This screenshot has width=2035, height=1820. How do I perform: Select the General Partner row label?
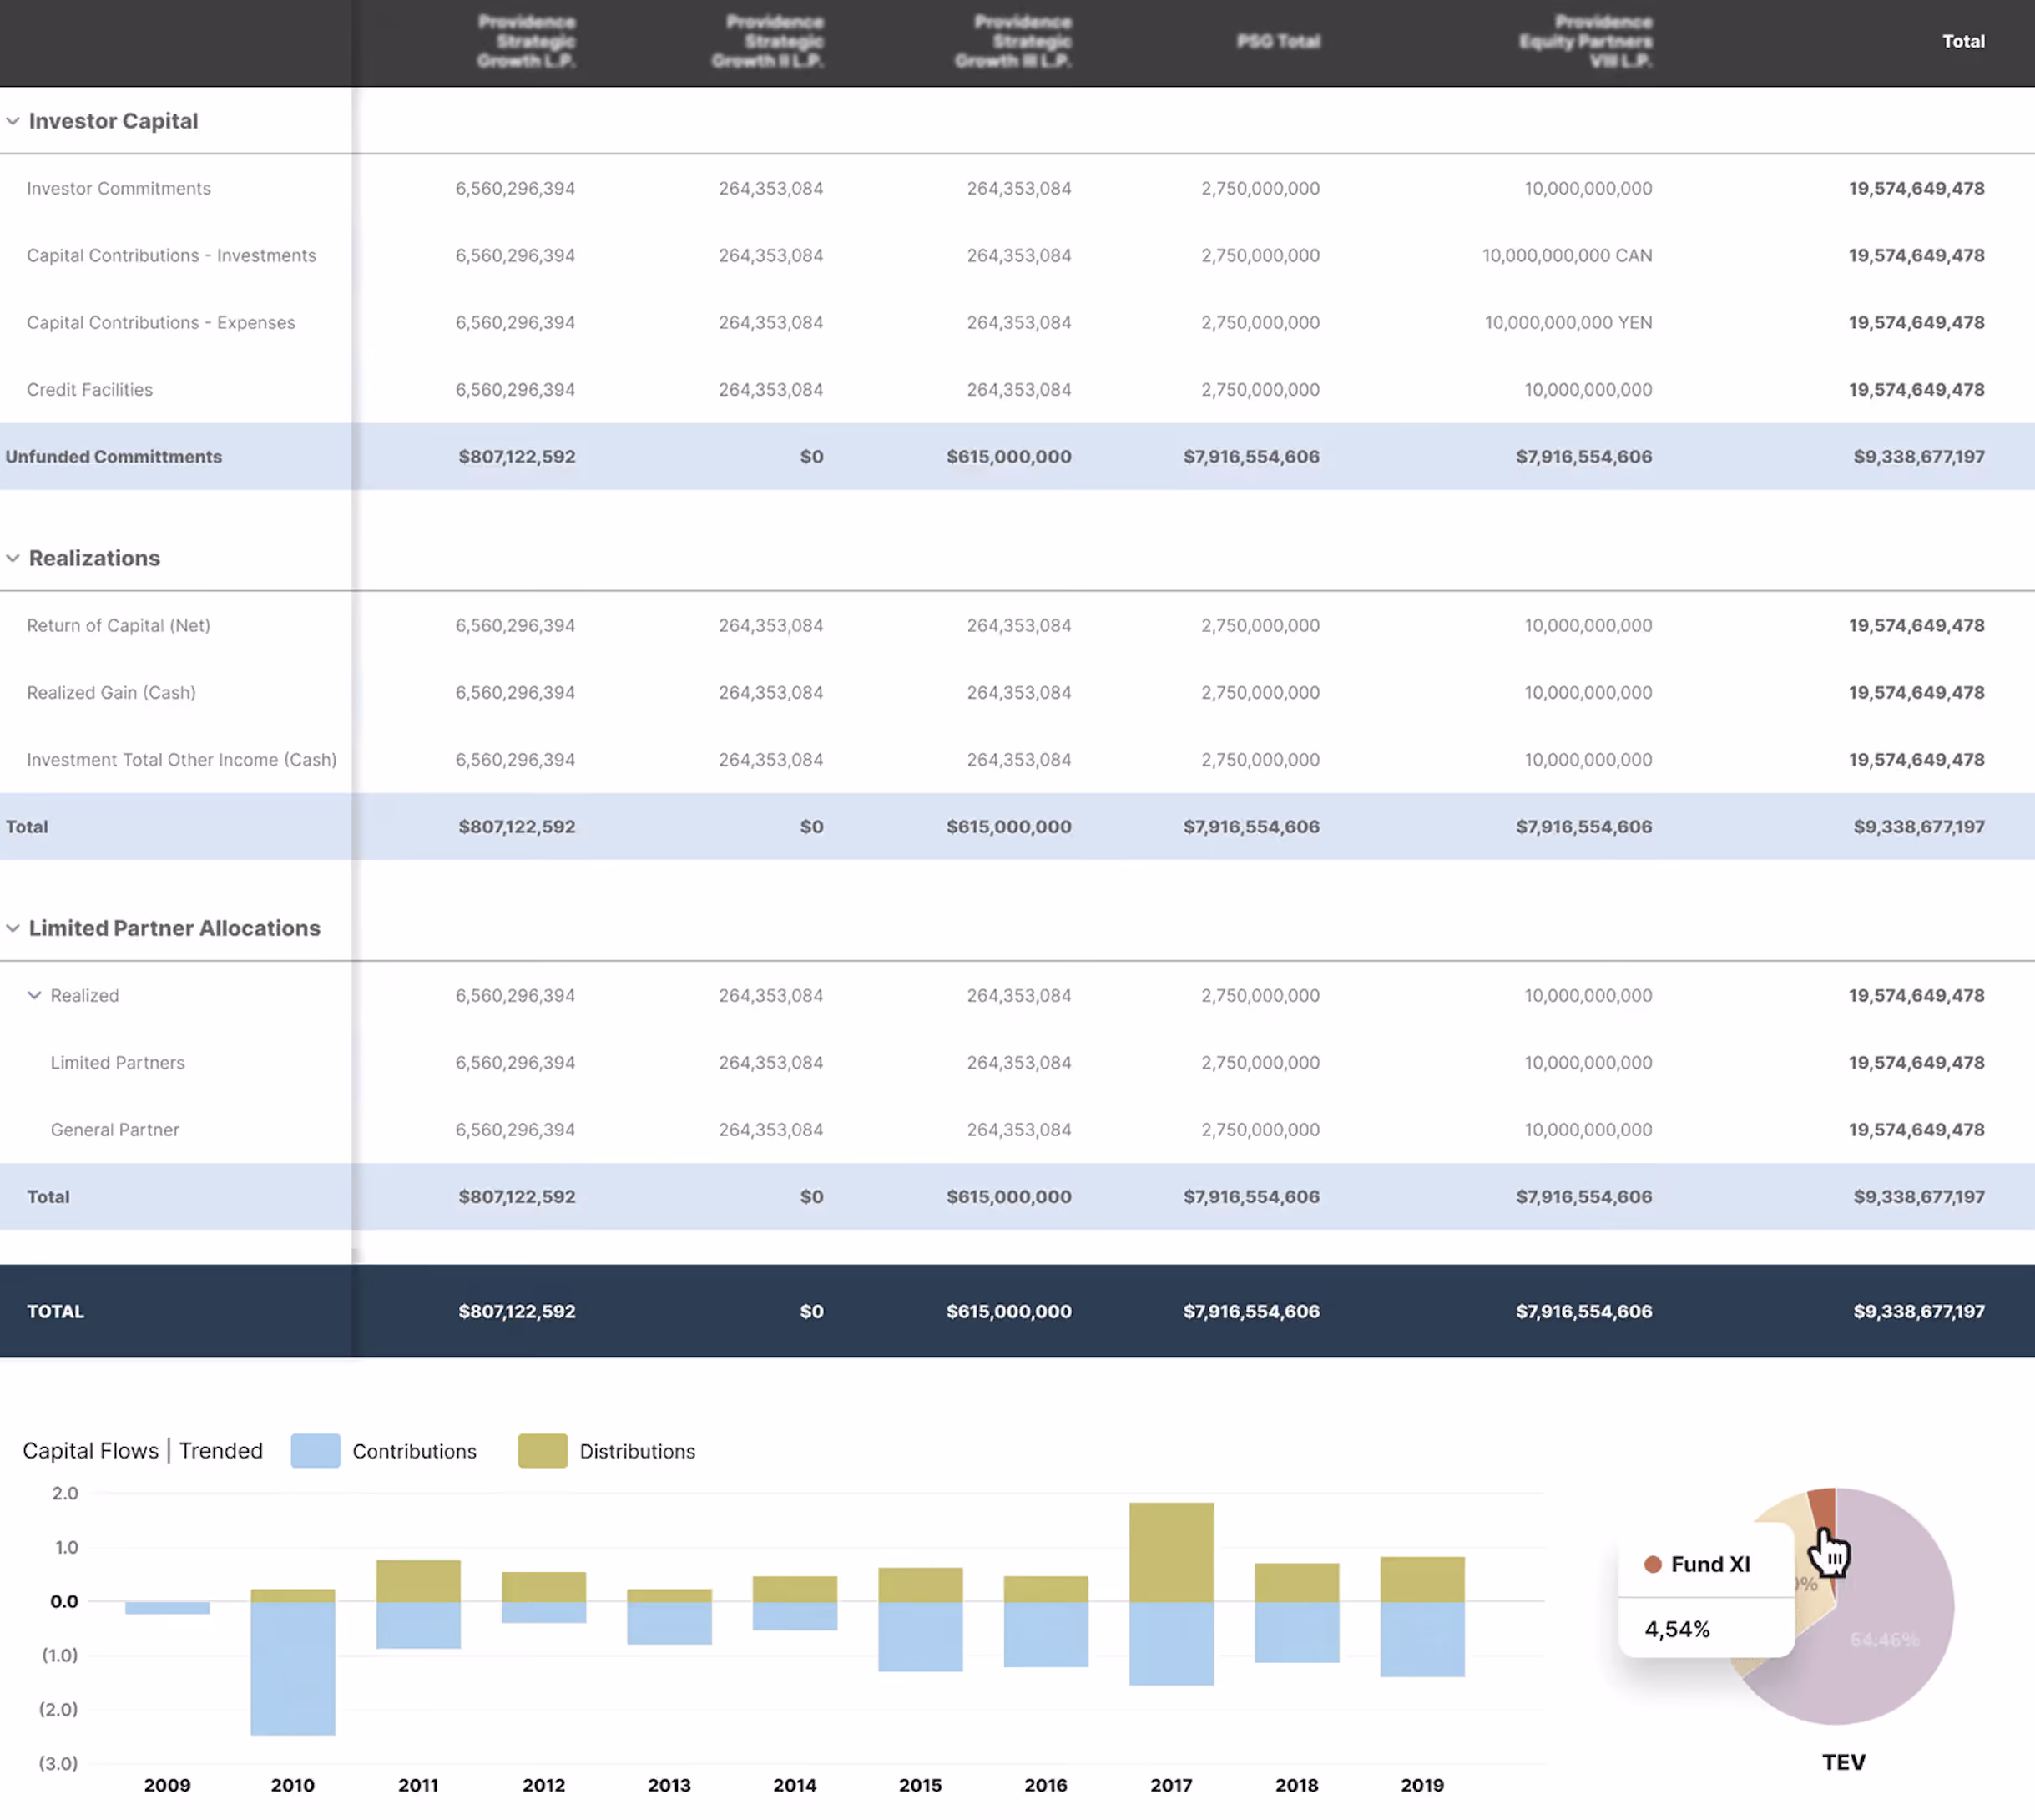click(x=115, y=1129)
